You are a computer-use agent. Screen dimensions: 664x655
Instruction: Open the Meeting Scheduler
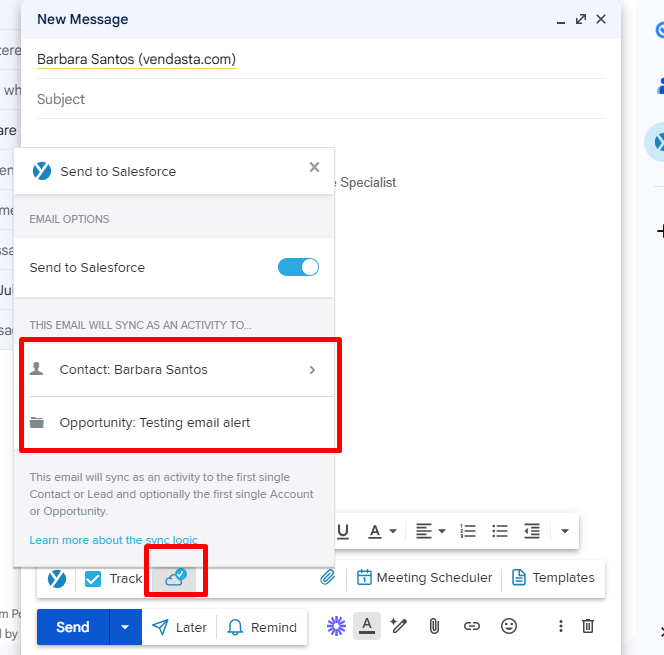[x=424, y=578]
